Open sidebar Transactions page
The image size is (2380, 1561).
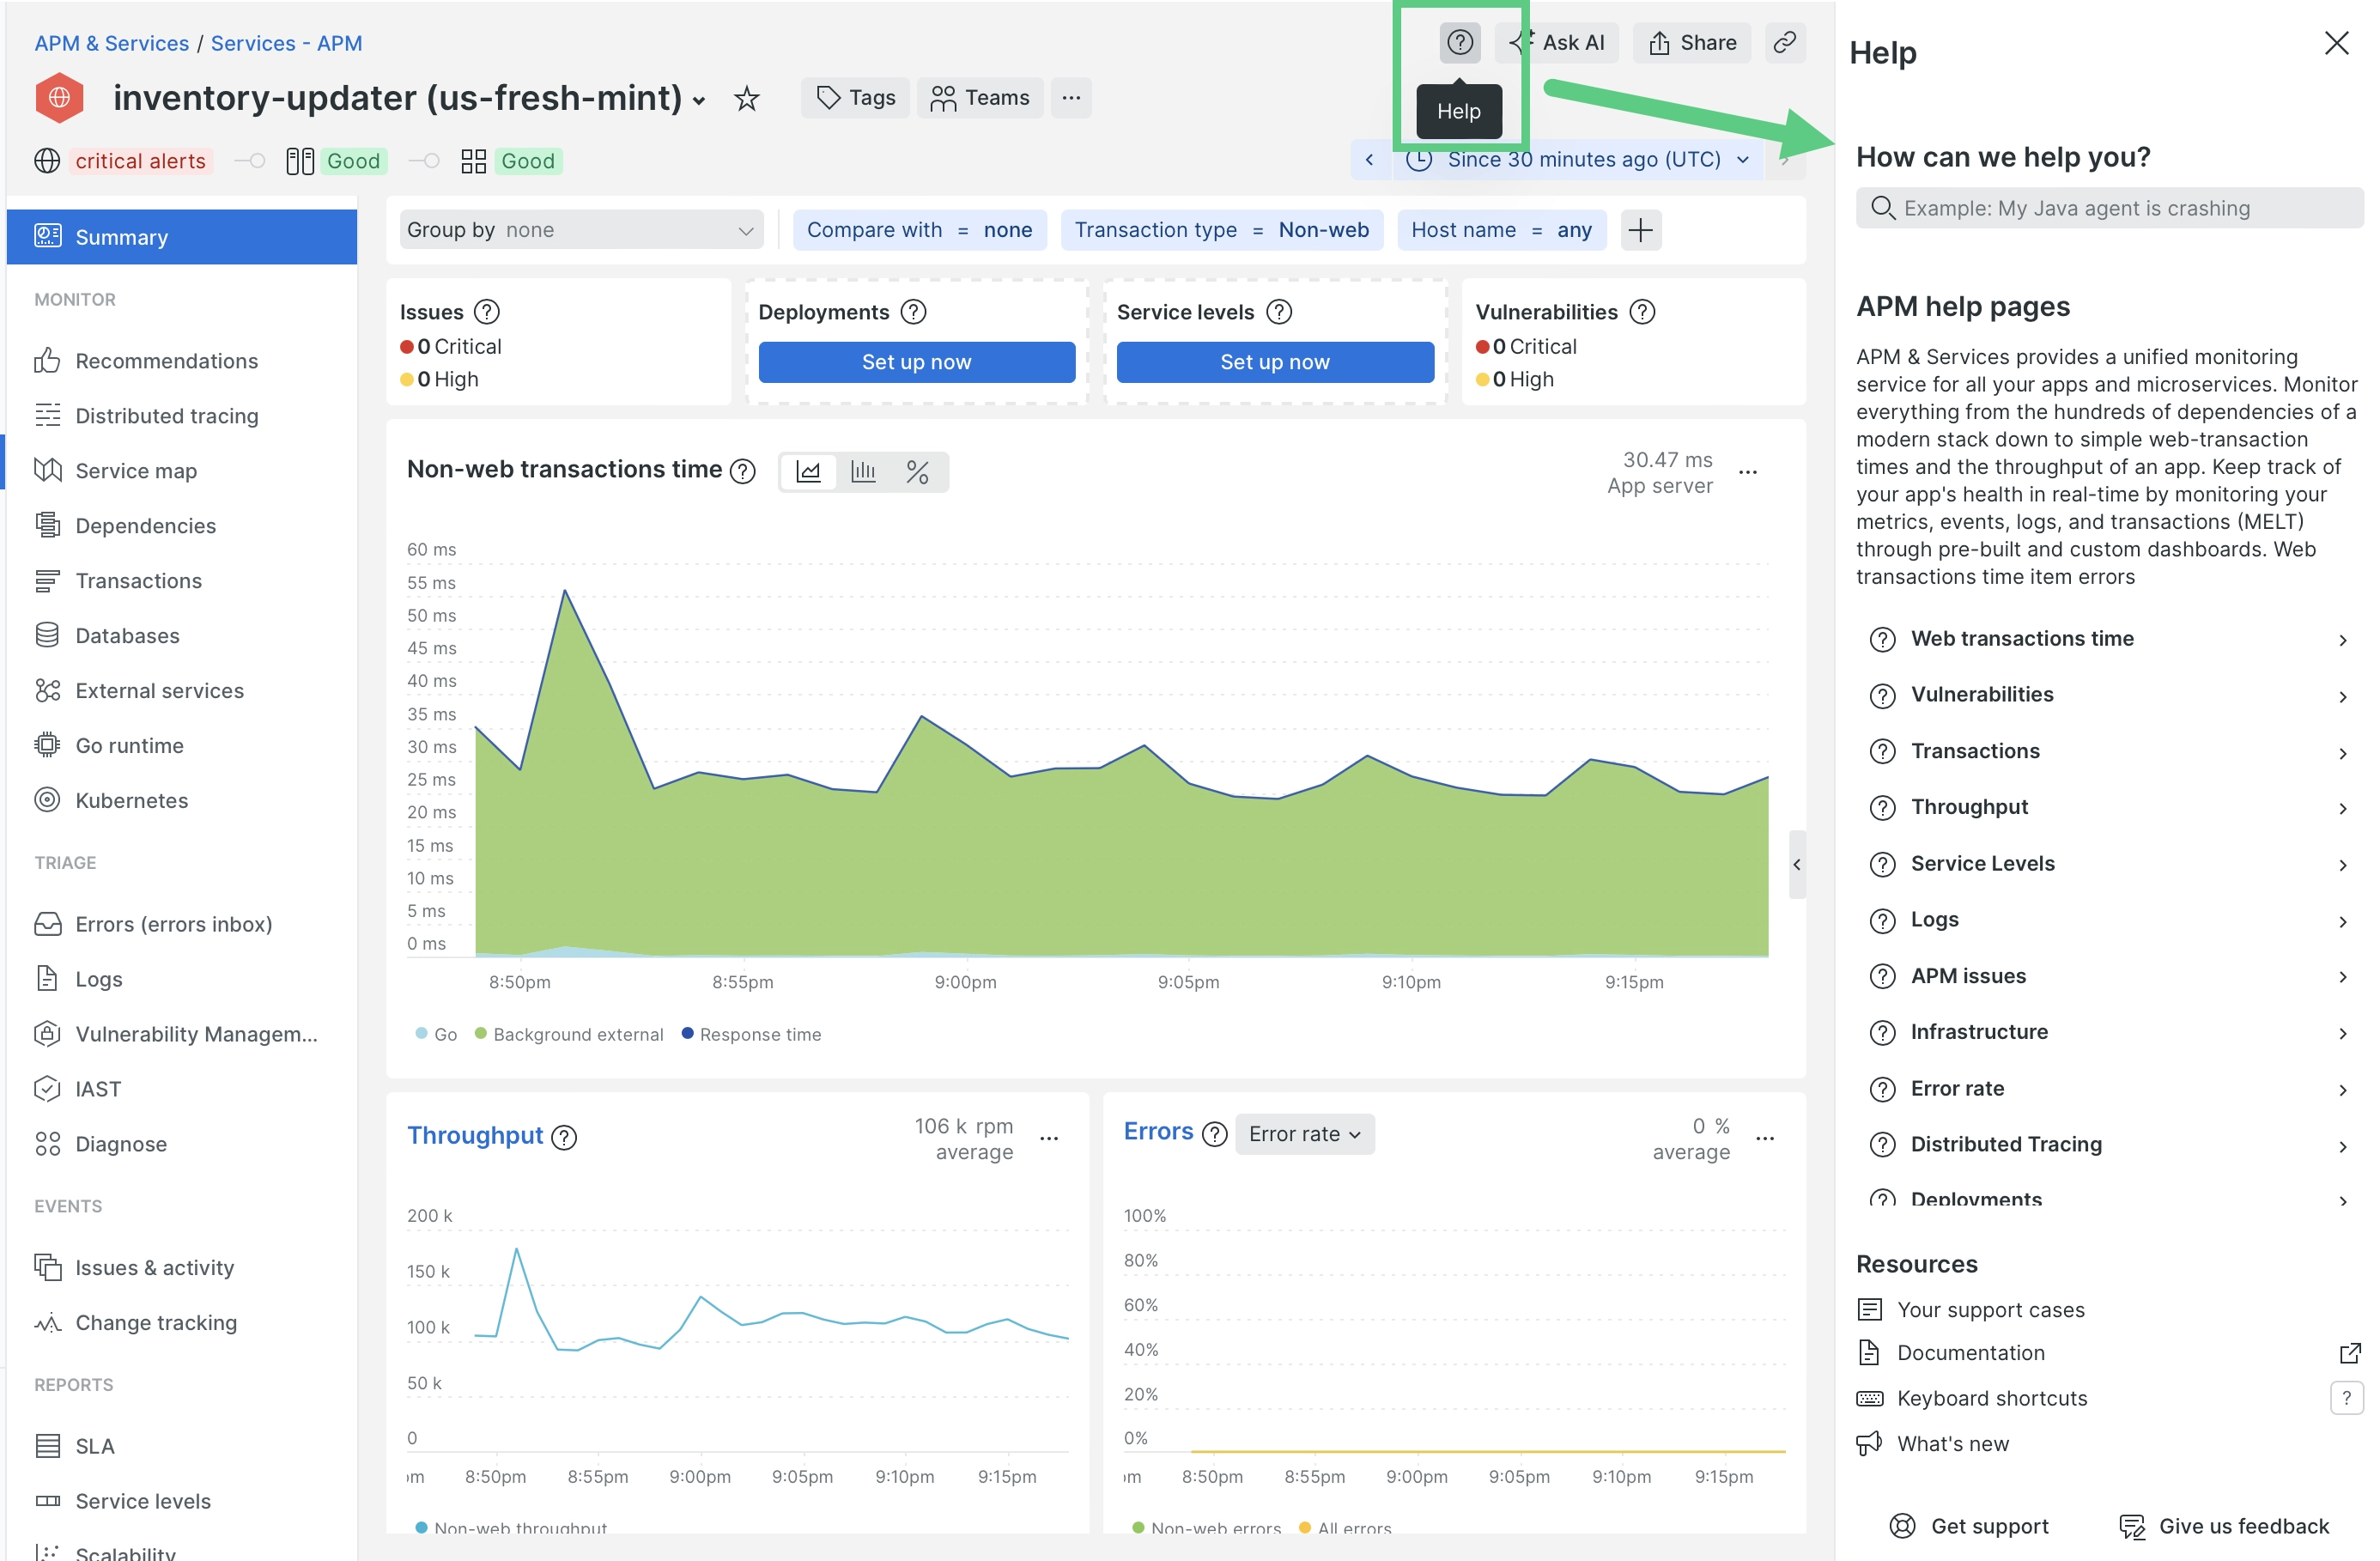pyautogui.click(x=182, y=581)
